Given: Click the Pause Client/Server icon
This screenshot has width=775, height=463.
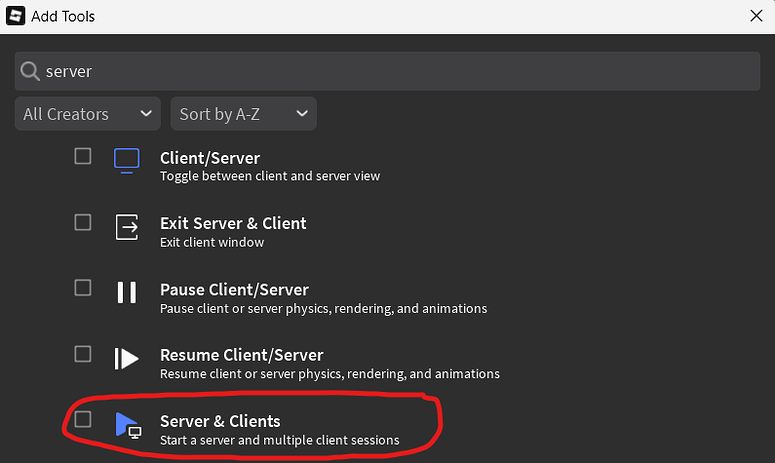Looking at the screenshot, I should [127, 292].
